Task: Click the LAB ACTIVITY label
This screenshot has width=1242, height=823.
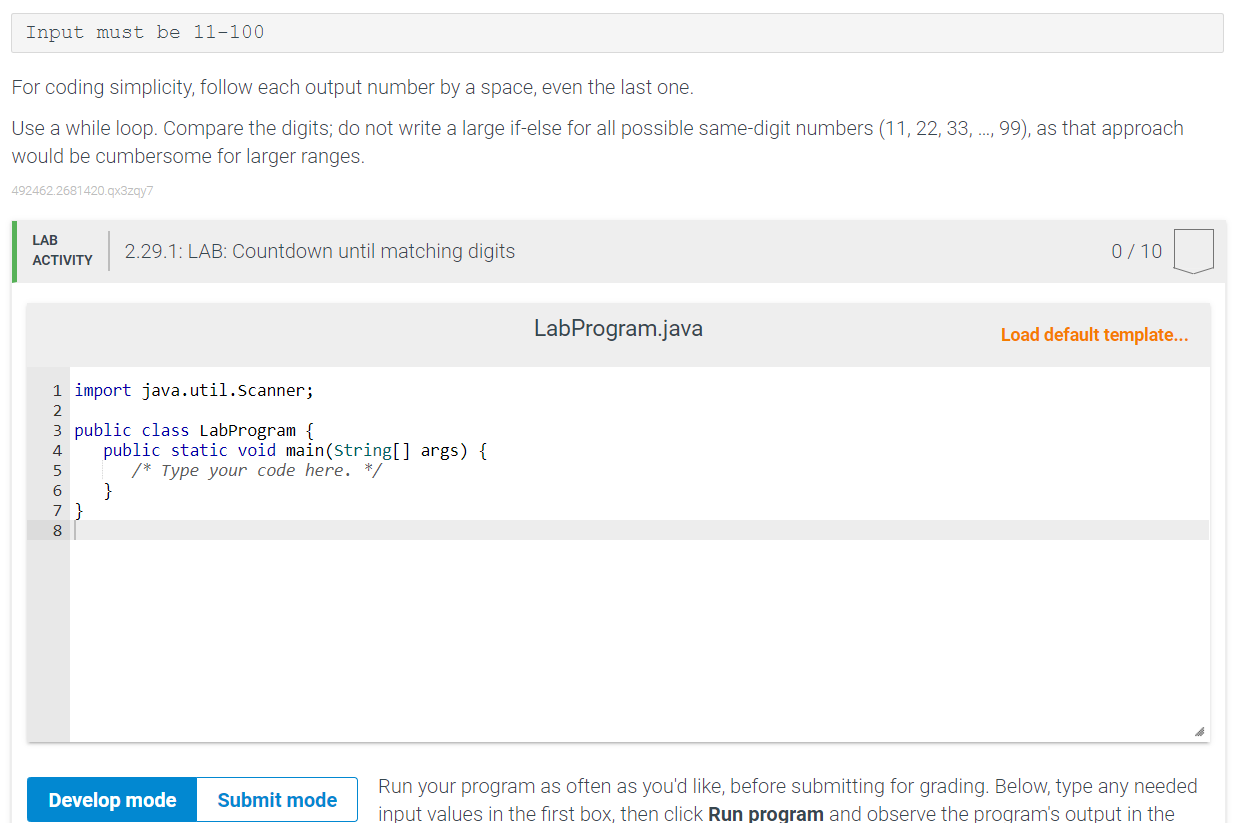Action: click(62, 249)
